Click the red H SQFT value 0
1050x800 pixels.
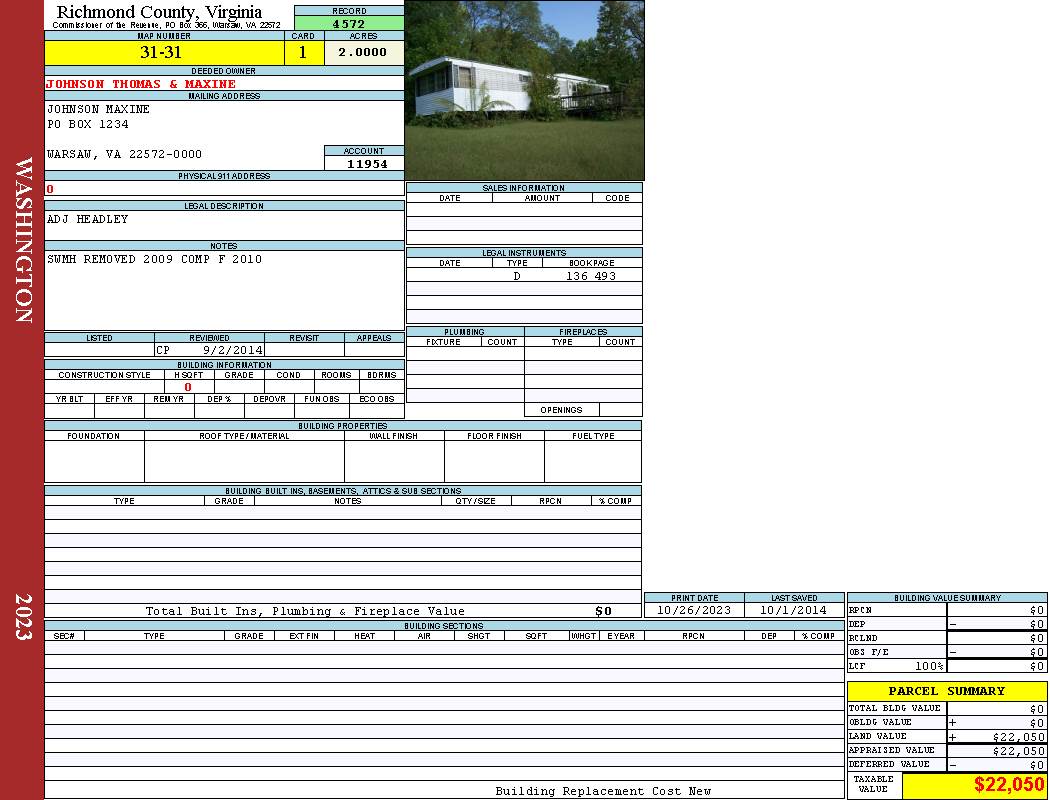click(188, 387)
